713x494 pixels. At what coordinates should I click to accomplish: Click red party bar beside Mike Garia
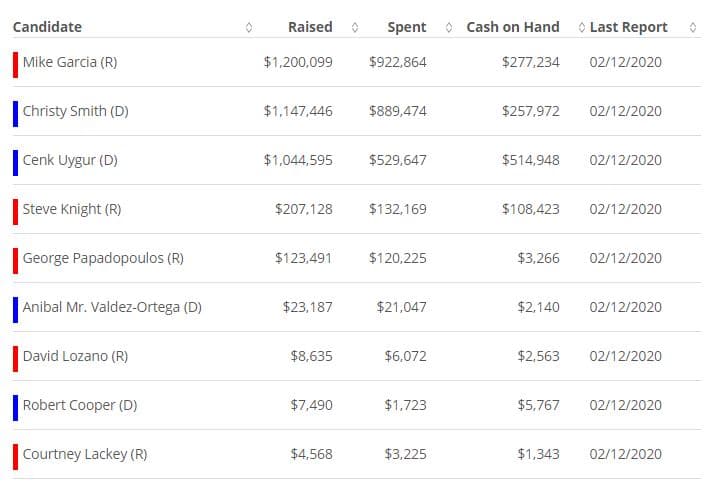[15, 63]
